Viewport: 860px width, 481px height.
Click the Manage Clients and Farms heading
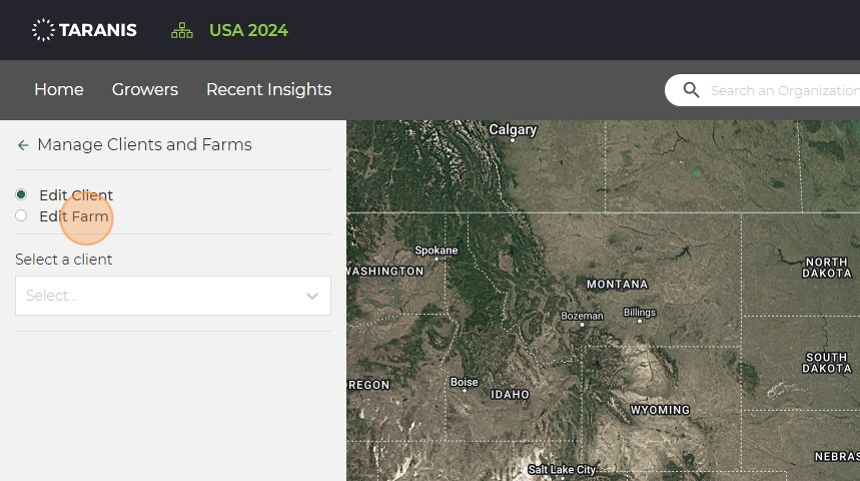tap(144, 145)
